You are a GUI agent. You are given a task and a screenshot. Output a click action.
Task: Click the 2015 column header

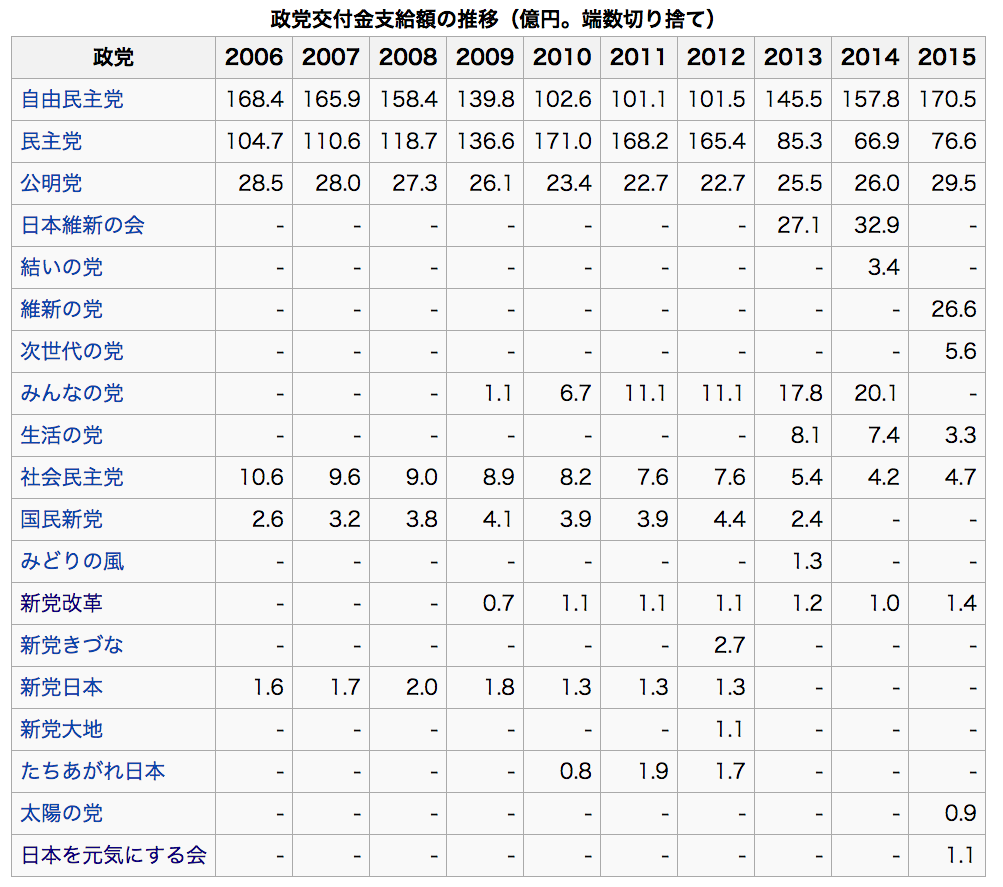(947, 58)
